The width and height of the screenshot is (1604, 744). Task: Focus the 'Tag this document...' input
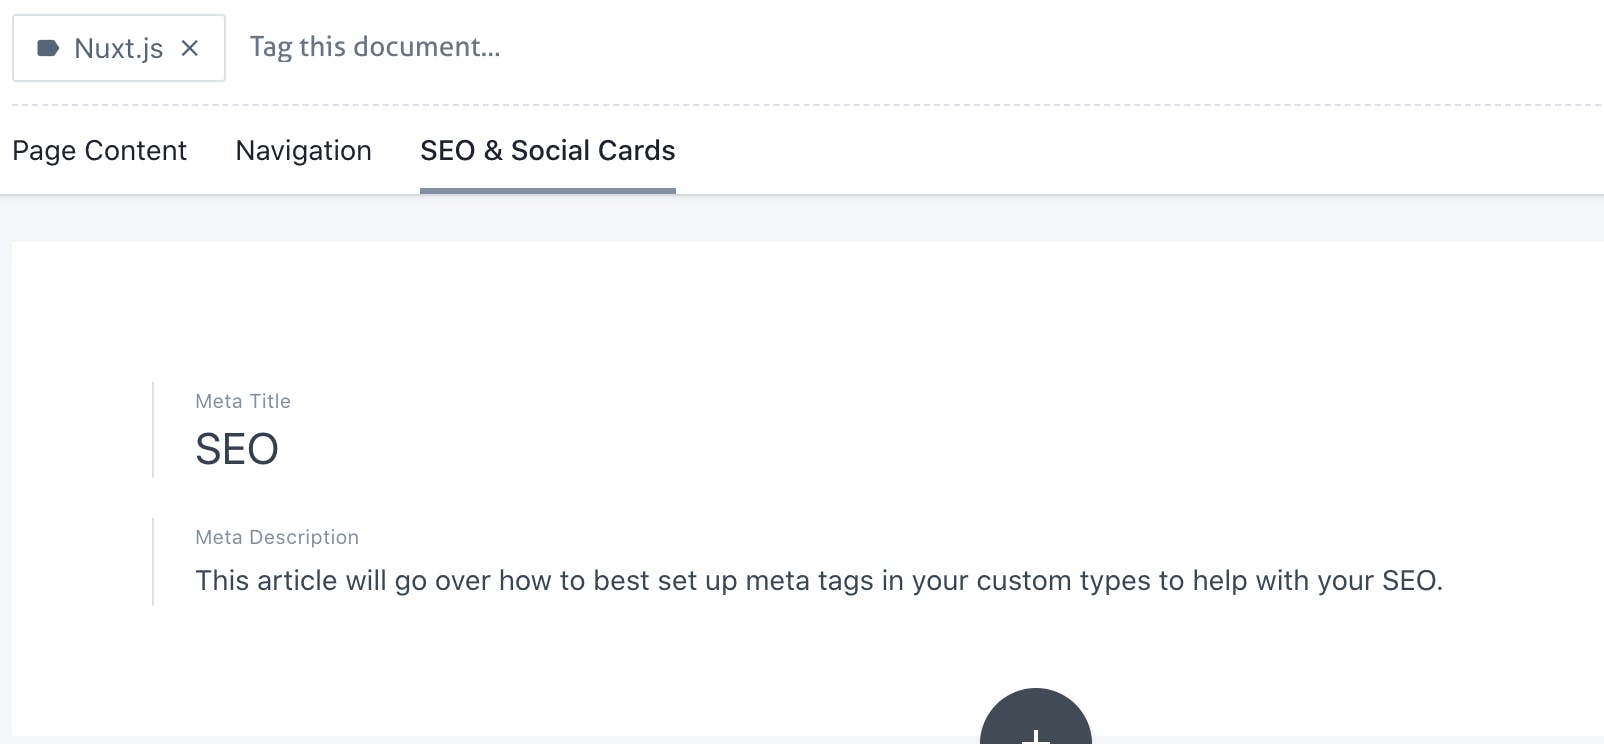pyautogui.click(x=374, y=47)
